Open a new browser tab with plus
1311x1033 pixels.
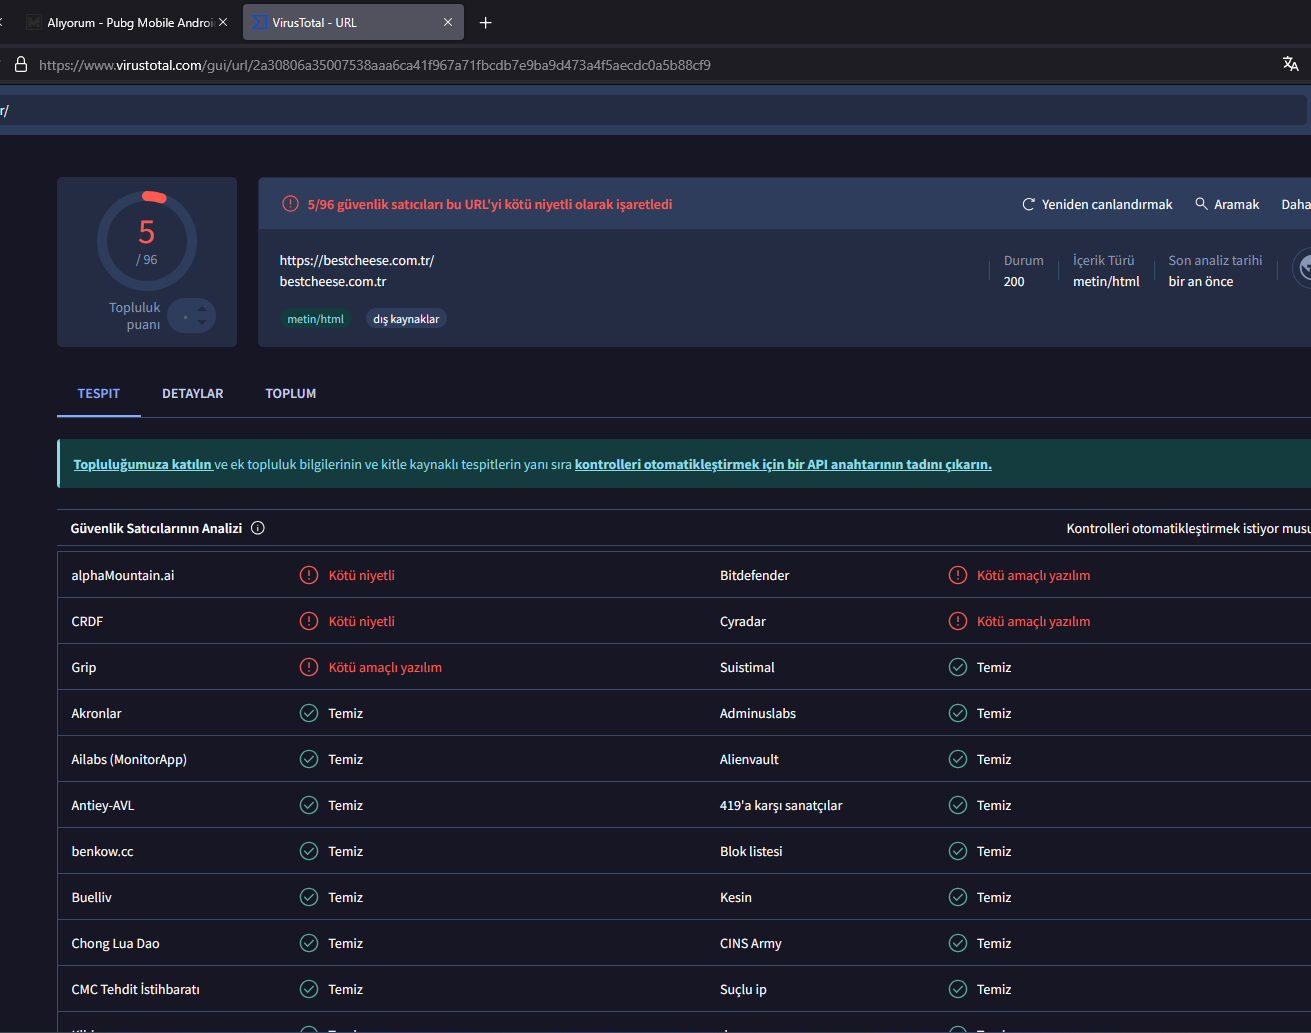coord(486,22)
